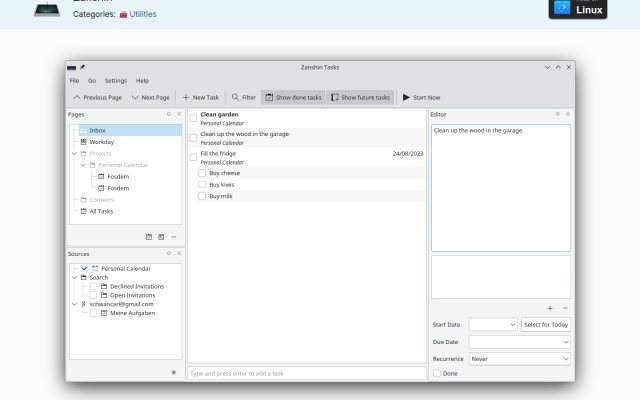Click the editor title text area
The width and height of the screenshot is (640, 400).
tap(501, 188)
